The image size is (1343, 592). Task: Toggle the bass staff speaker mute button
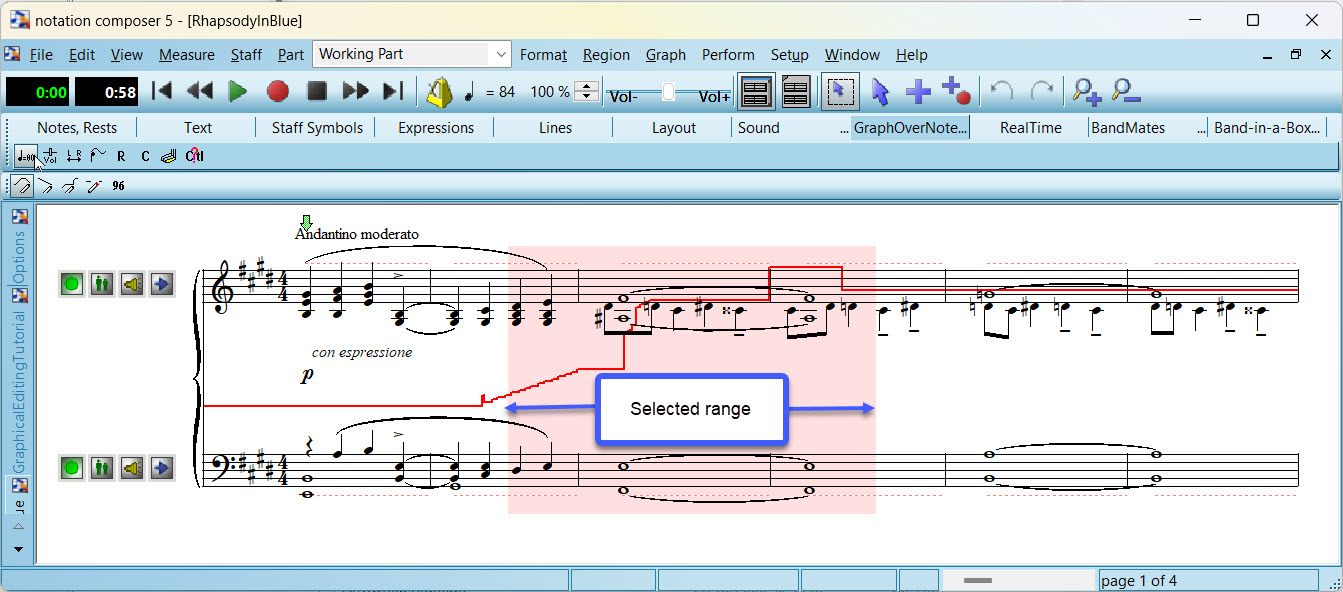click(131, 467)
